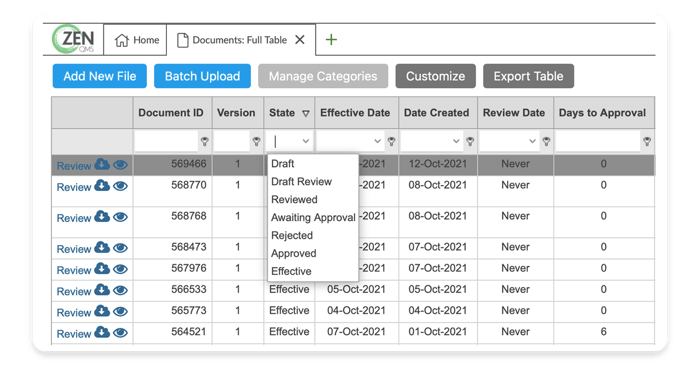The width and height of the screenshot is (700, 368).
Task: View document 566533 with eye icon
Action: (120, 290)
